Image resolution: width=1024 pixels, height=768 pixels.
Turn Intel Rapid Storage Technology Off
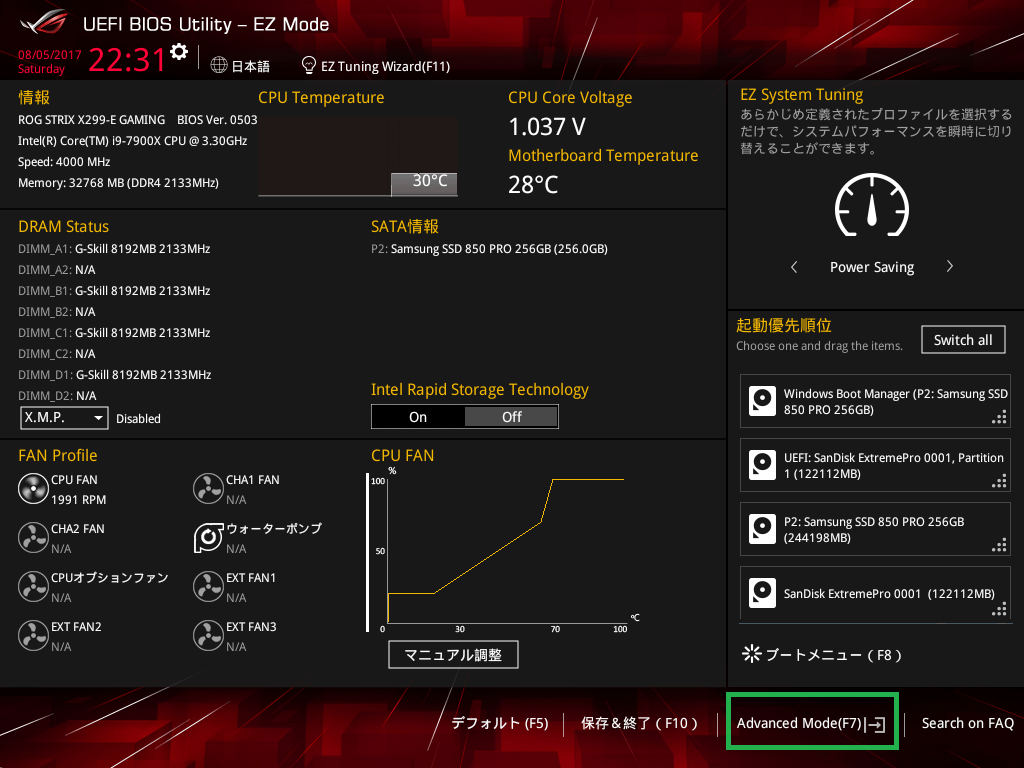pyautogui.click(x=511, y=417)
